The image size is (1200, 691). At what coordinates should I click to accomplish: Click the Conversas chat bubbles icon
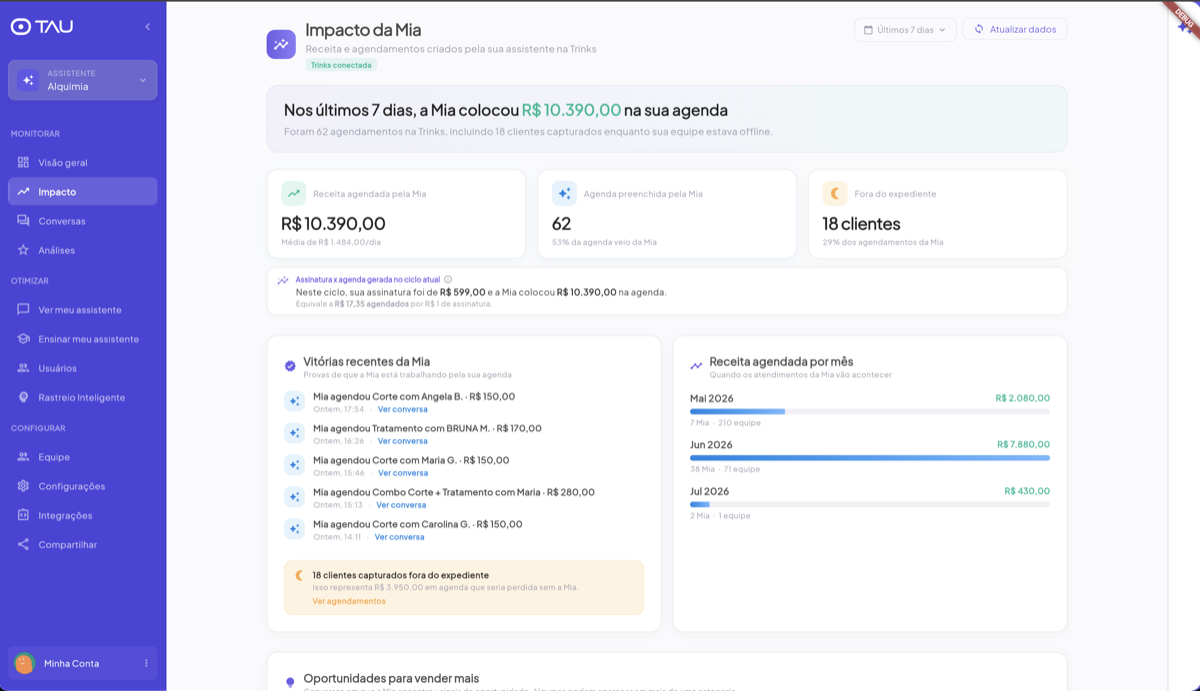tap(23, 221)
